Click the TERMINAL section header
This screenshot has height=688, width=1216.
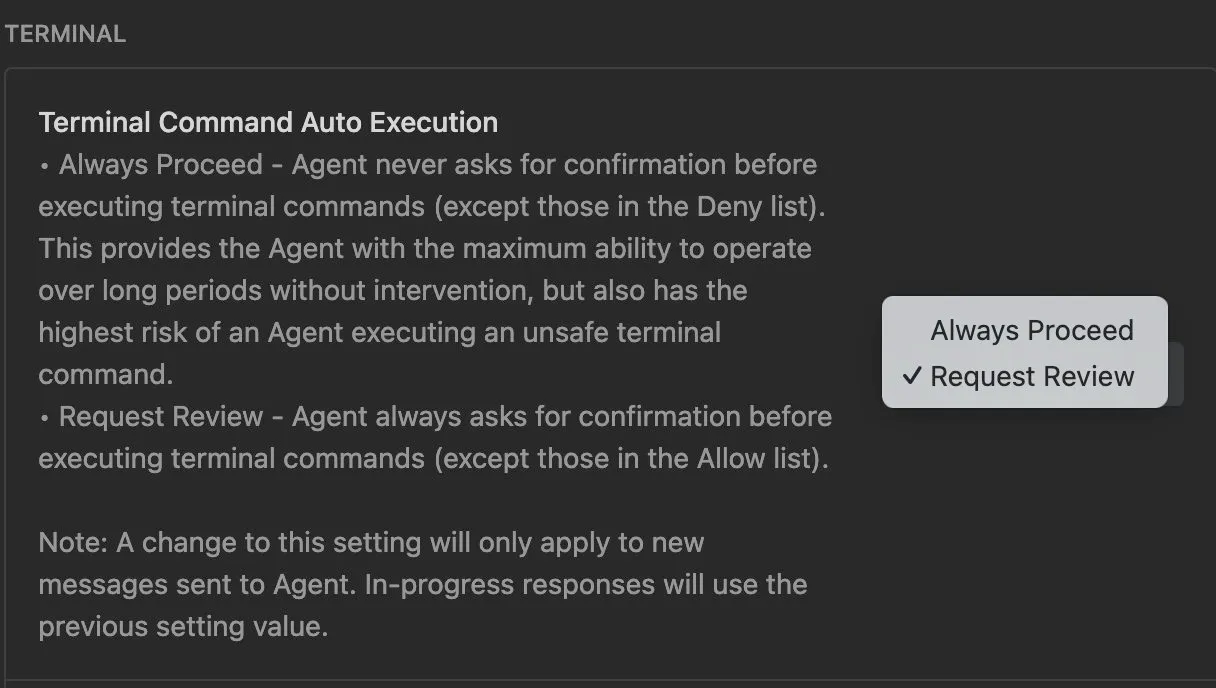point(65,33)
